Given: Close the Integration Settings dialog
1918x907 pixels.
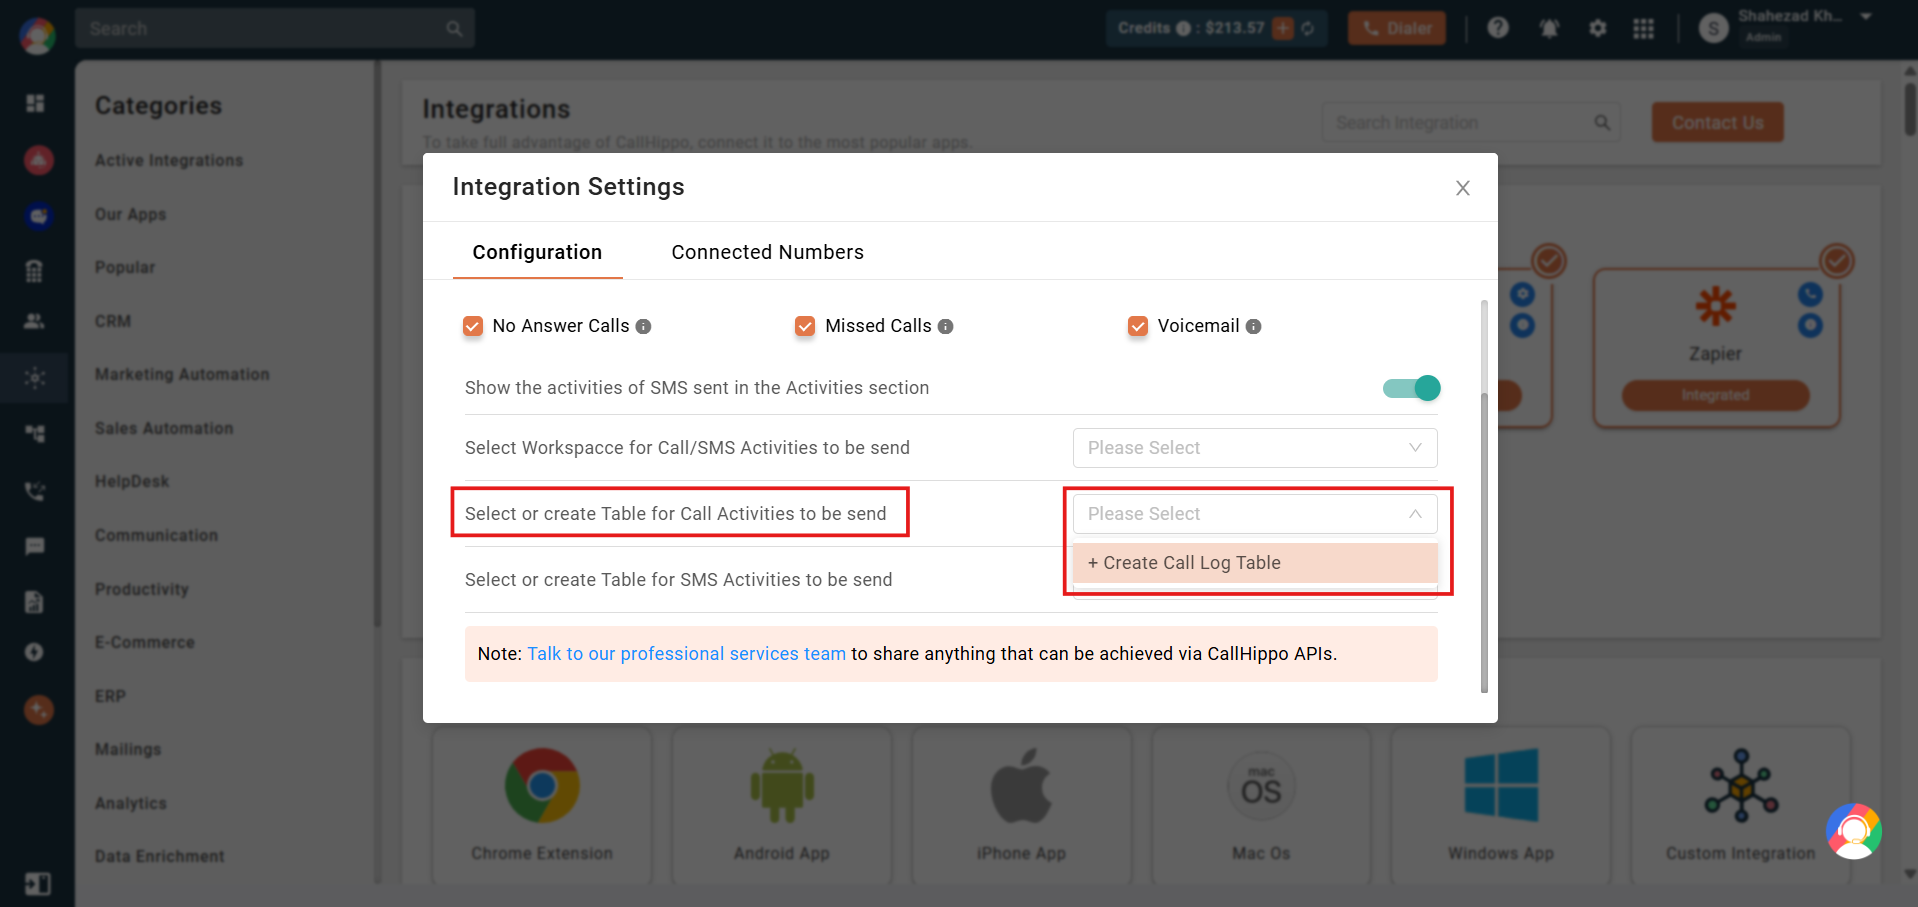Looking at the screenshot, I should click(1462, 188).
